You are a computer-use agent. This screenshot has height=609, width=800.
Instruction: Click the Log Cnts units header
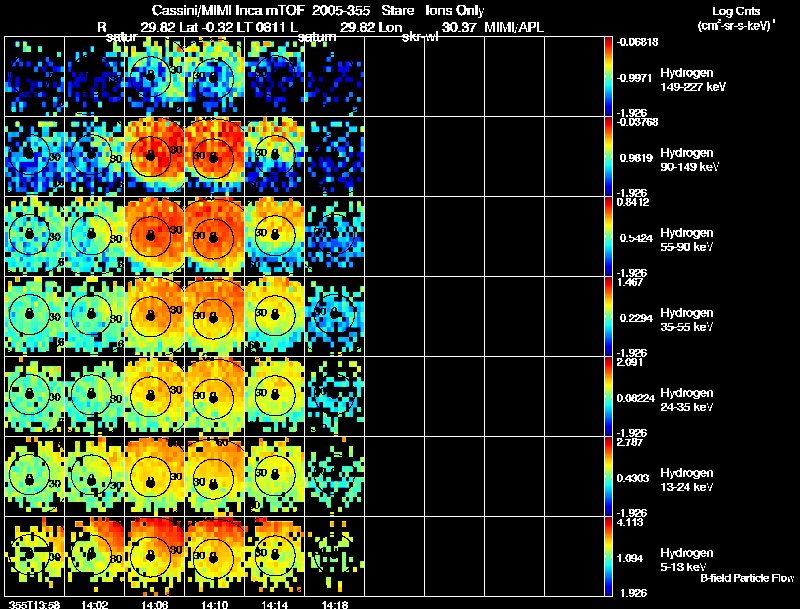click(x=736, y=19)
